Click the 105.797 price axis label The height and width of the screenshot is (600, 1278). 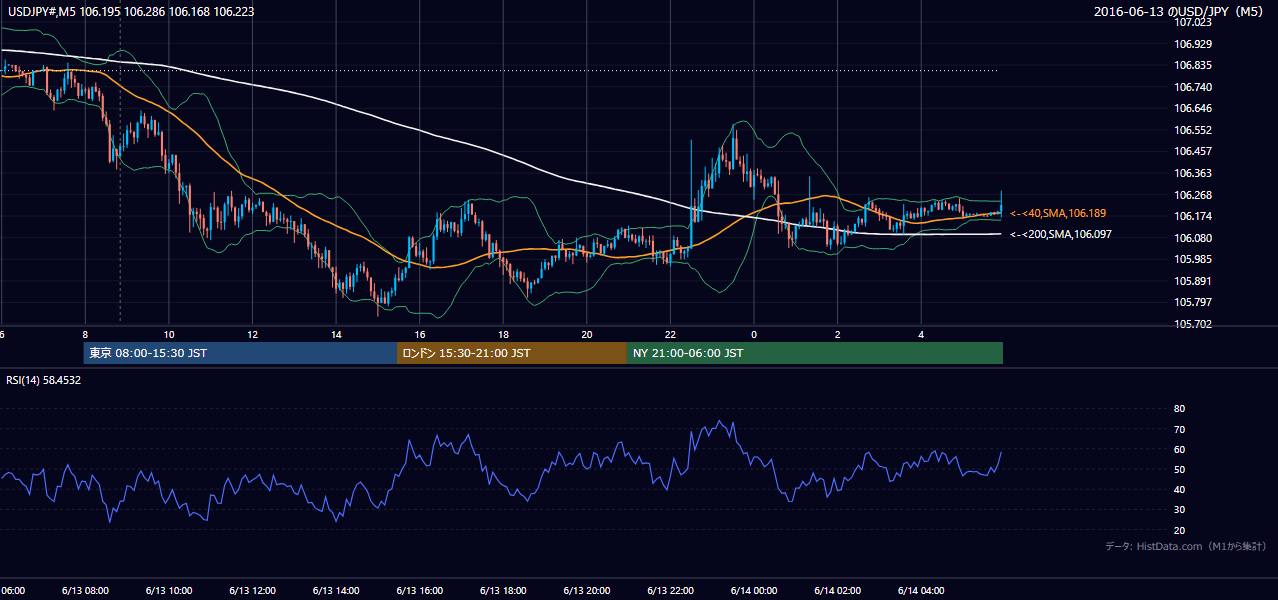[1193, 302]
